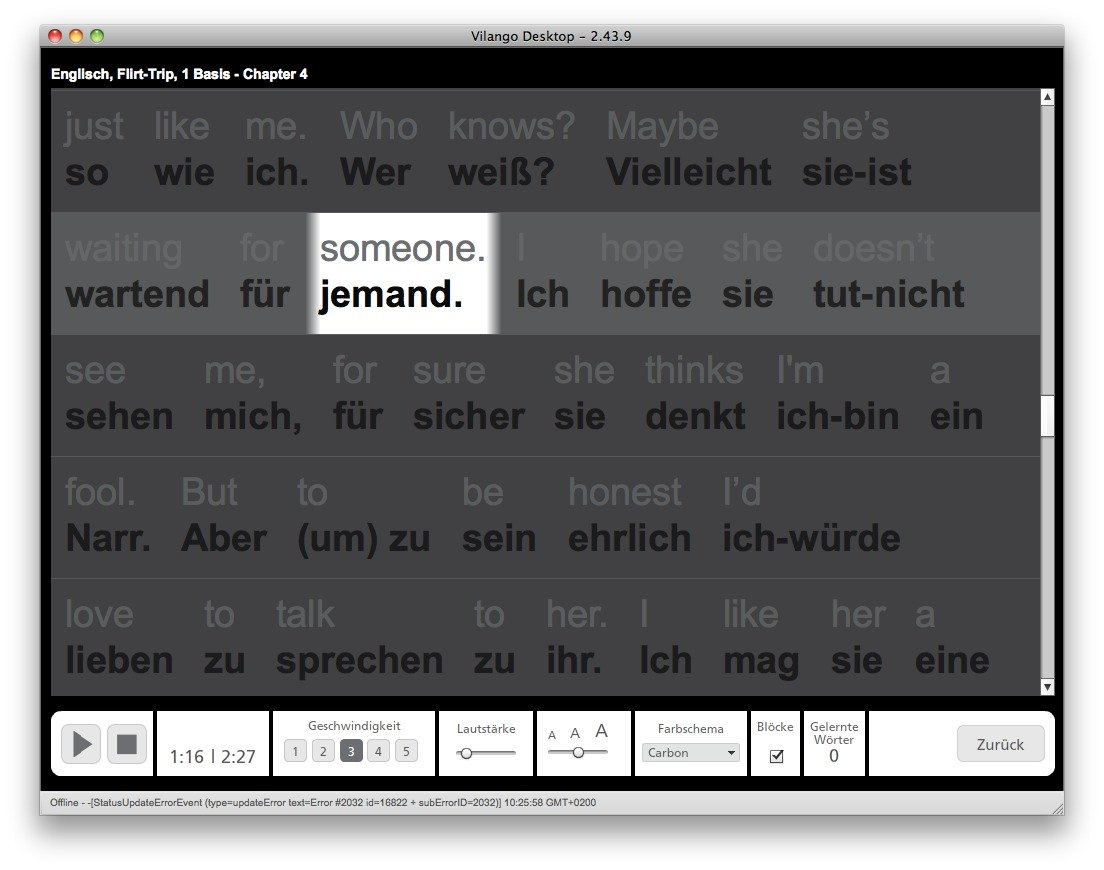The width and height of the screenshot is (1104, 870).
Task: Click the font size slider handle
Action: (578, 752)
